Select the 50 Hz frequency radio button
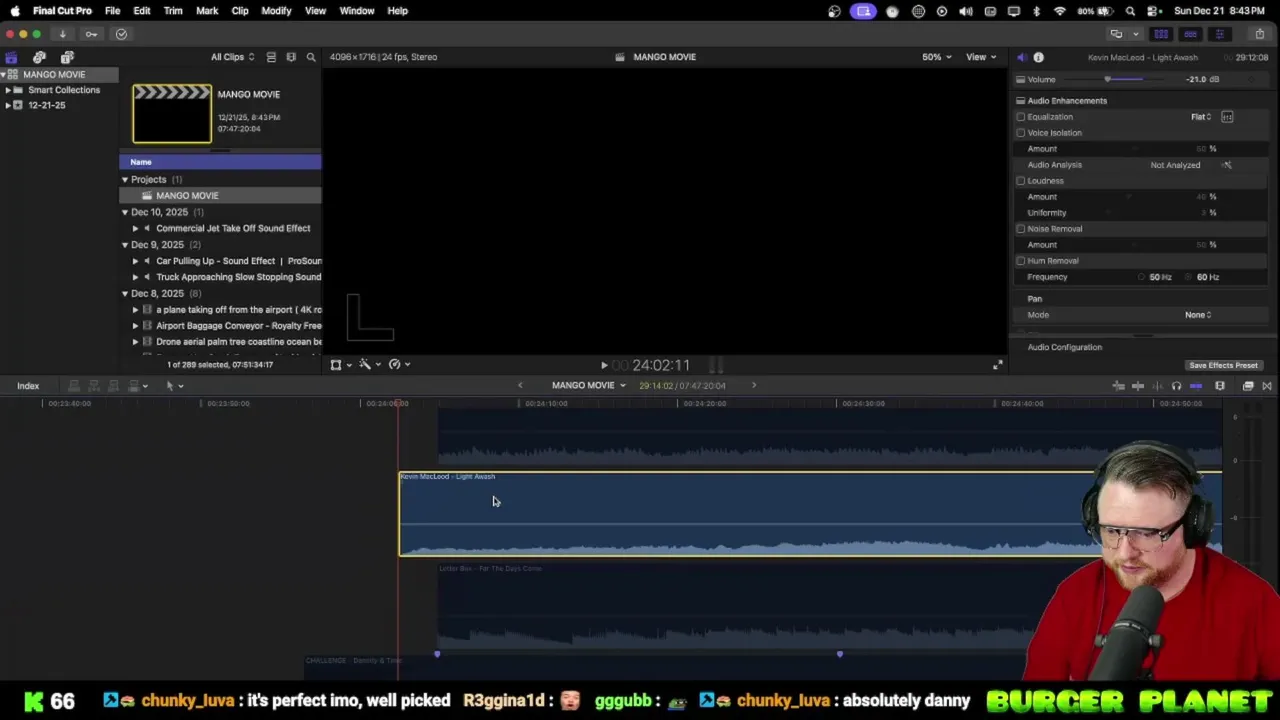Viewport: 1280px width, 720px height. click(x=1142, y=277)
